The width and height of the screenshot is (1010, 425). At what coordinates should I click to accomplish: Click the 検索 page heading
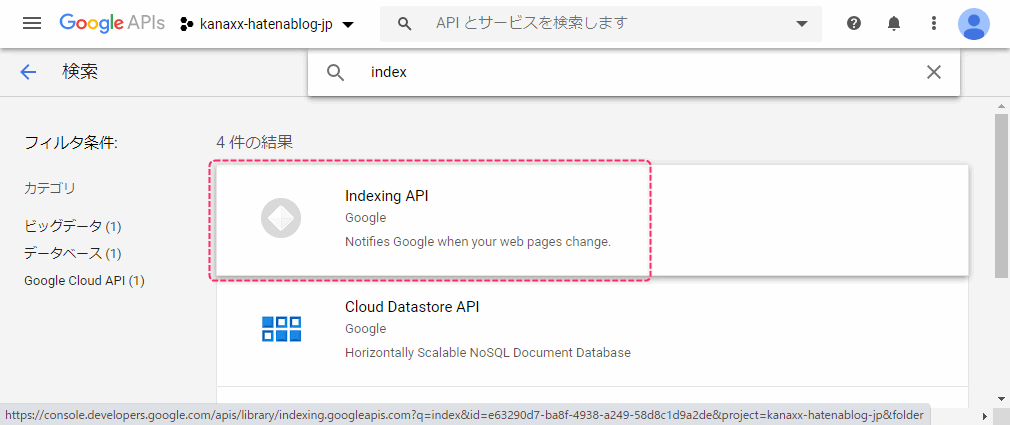(80, 71)
